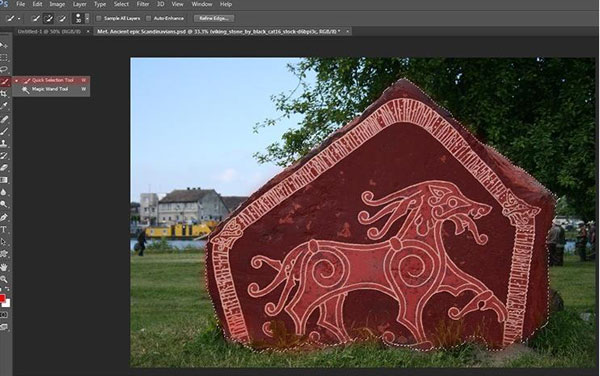Open the Filter menu
Viewport: 600px width, 376px height.
(143, 4)
